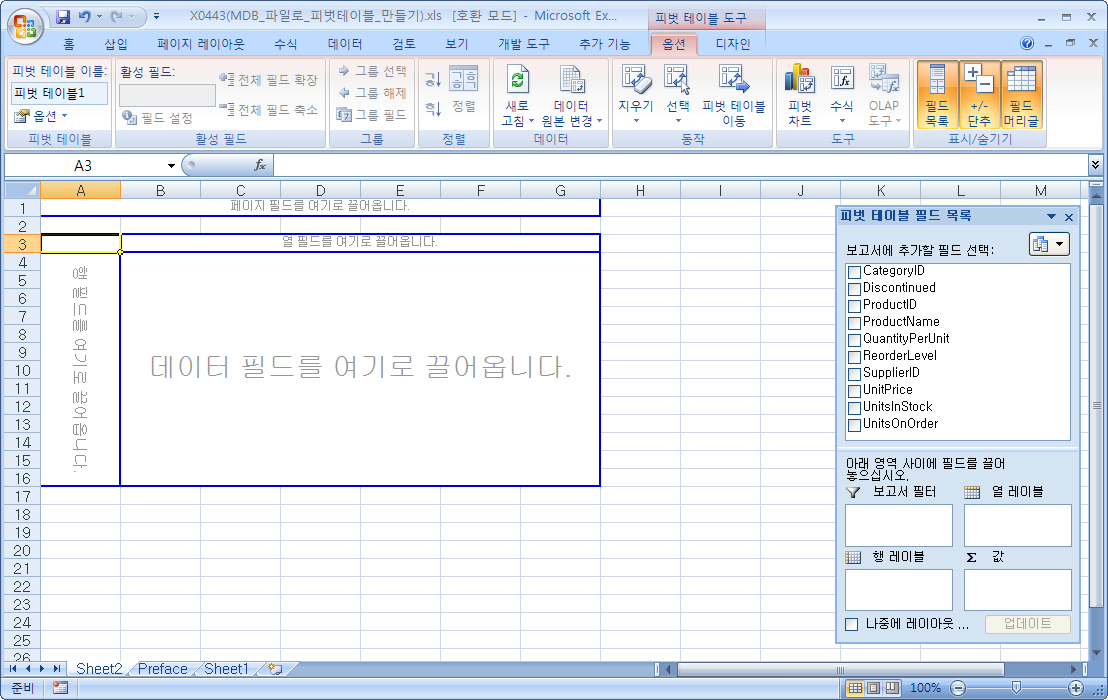Open the 지우기 clear tool
The image size is (1108, 700).
635,95
